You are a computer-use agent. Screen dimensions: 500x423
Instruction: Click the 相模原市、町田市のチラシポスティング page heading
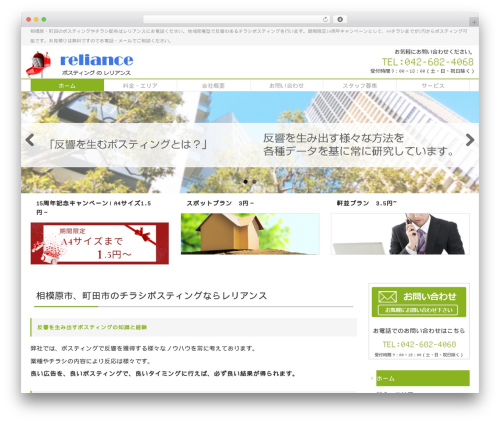pos(151,296)
